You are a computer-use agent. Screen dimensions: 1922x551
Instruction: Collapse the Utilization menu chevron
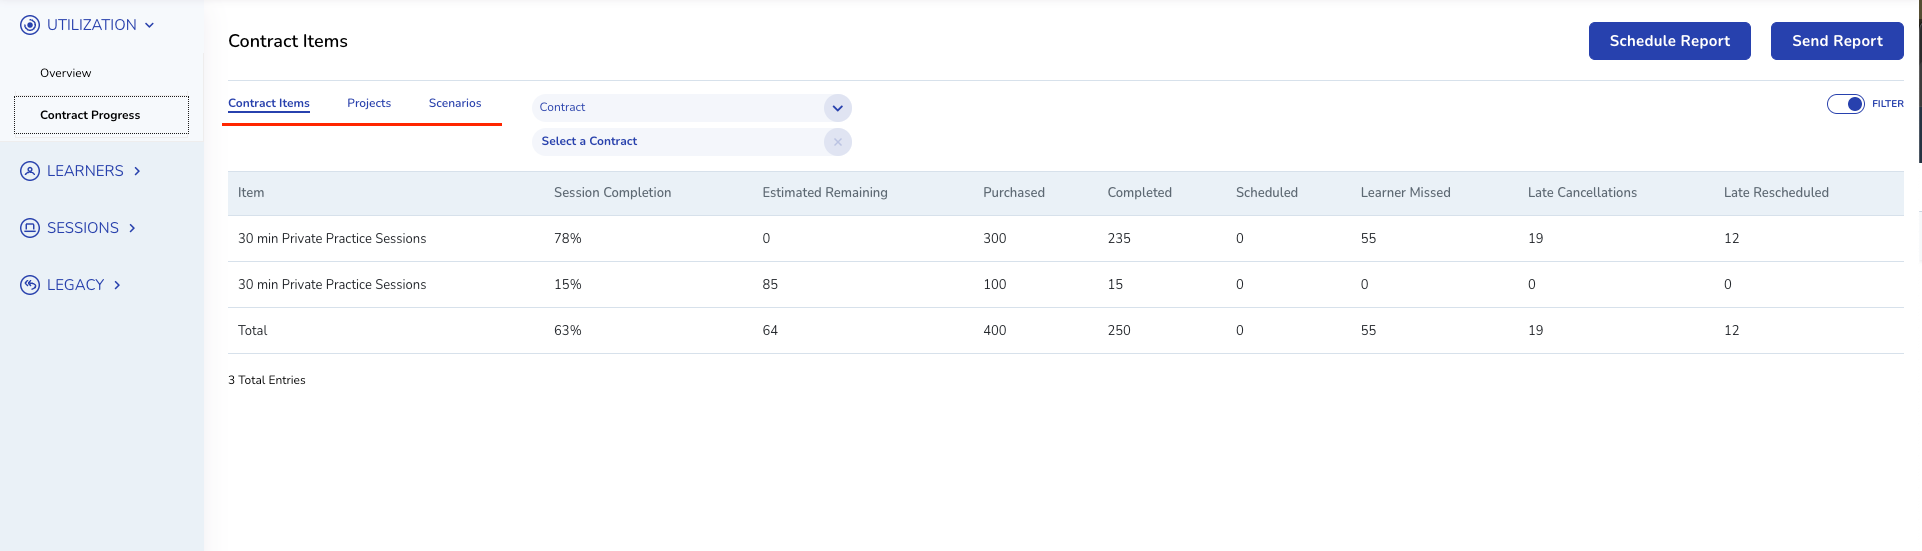[x=149, y=25]
